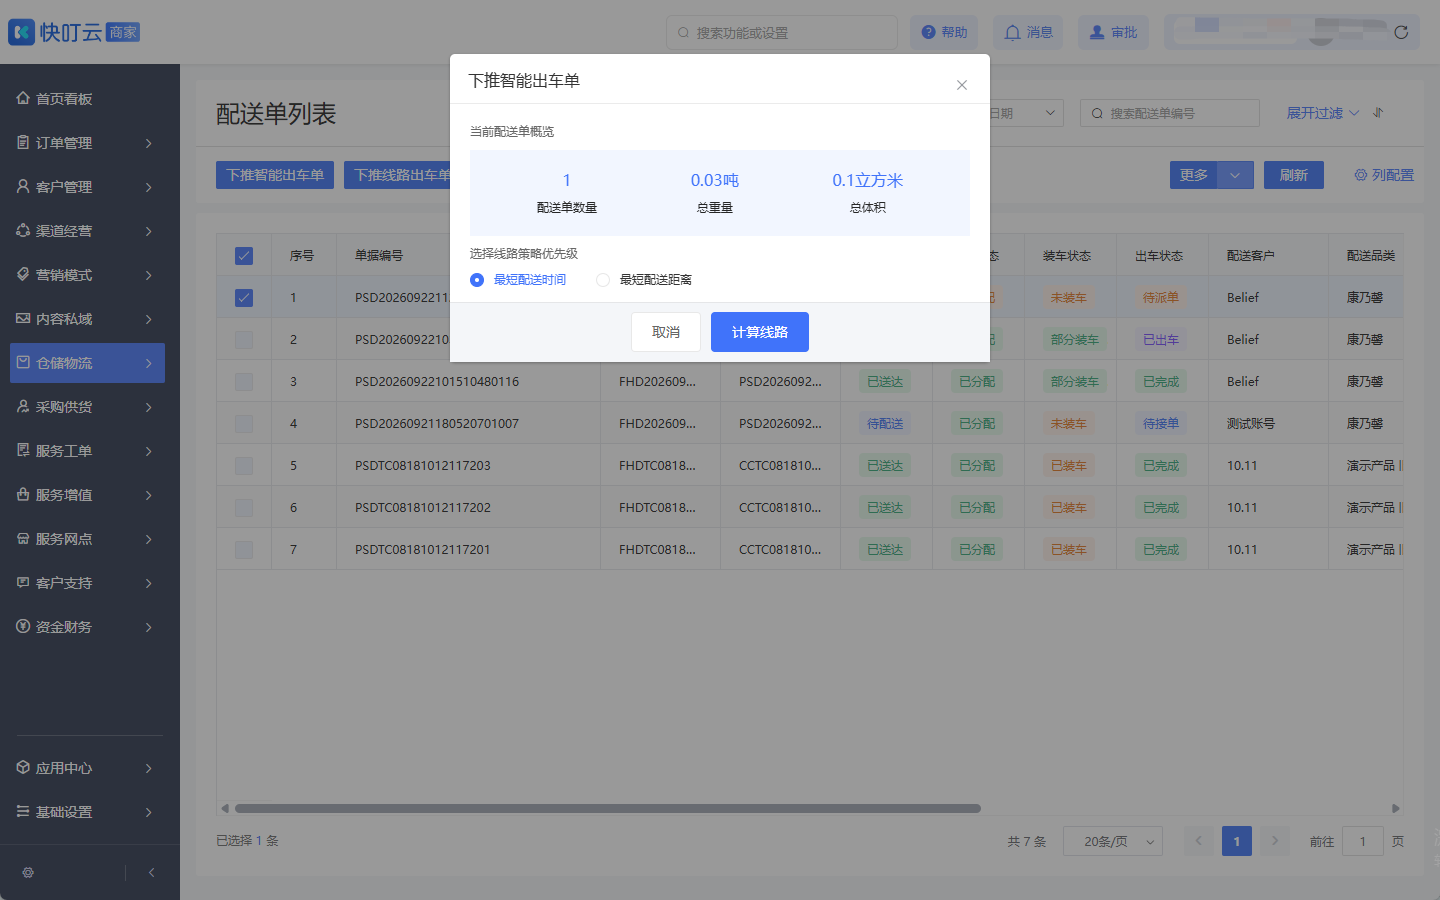Click 下推智能出车单 toolbar button

pos(275,175)
